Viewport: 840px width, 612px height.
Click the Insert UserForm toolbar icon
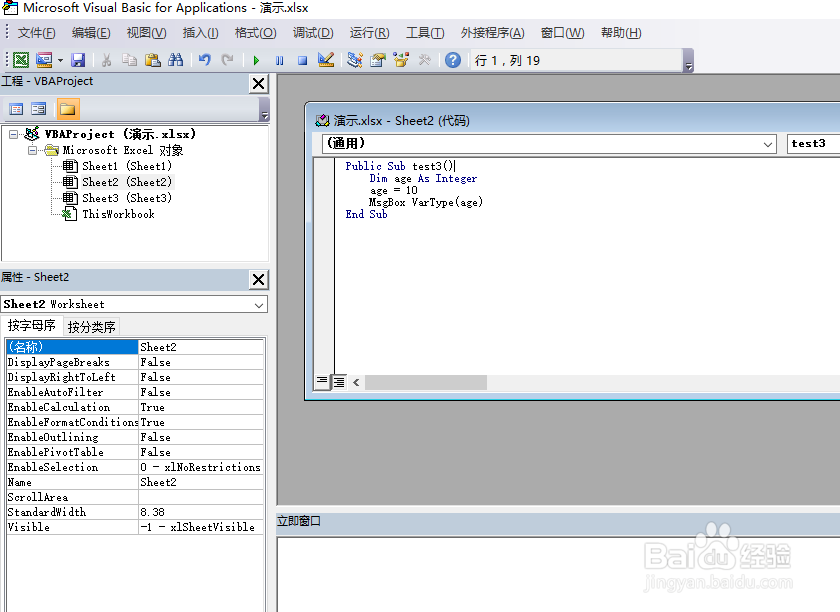coord(44,60)
